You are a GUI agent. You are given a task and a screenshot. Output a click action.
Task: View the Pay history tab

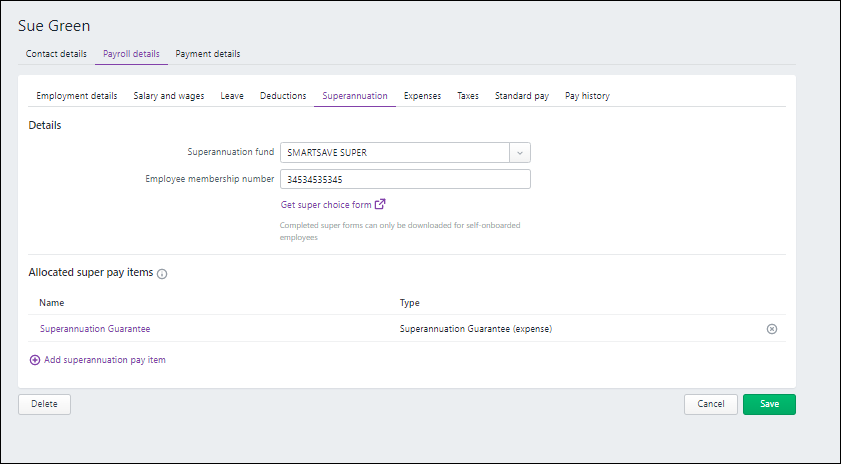click(x=587, y=96)
